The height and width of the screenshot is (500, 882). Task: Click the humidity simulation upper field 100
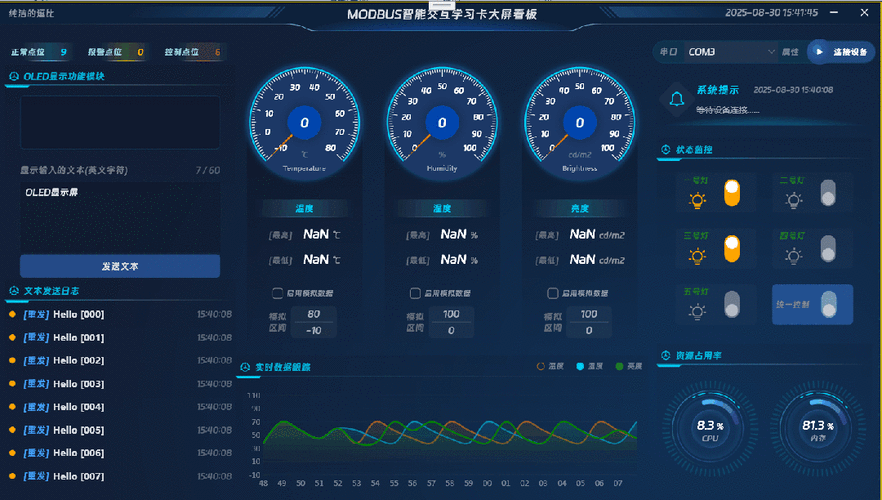(451, 314)
